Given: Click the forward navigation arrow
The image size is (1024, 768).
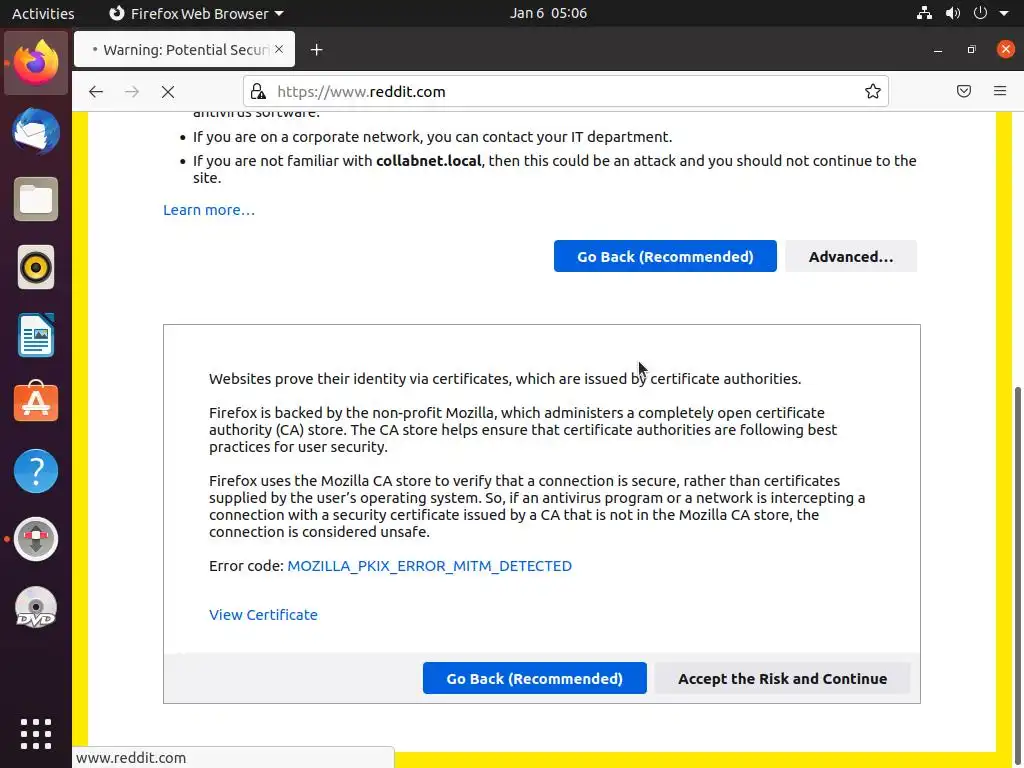Looking at the screenshot, I should point(132,91).
